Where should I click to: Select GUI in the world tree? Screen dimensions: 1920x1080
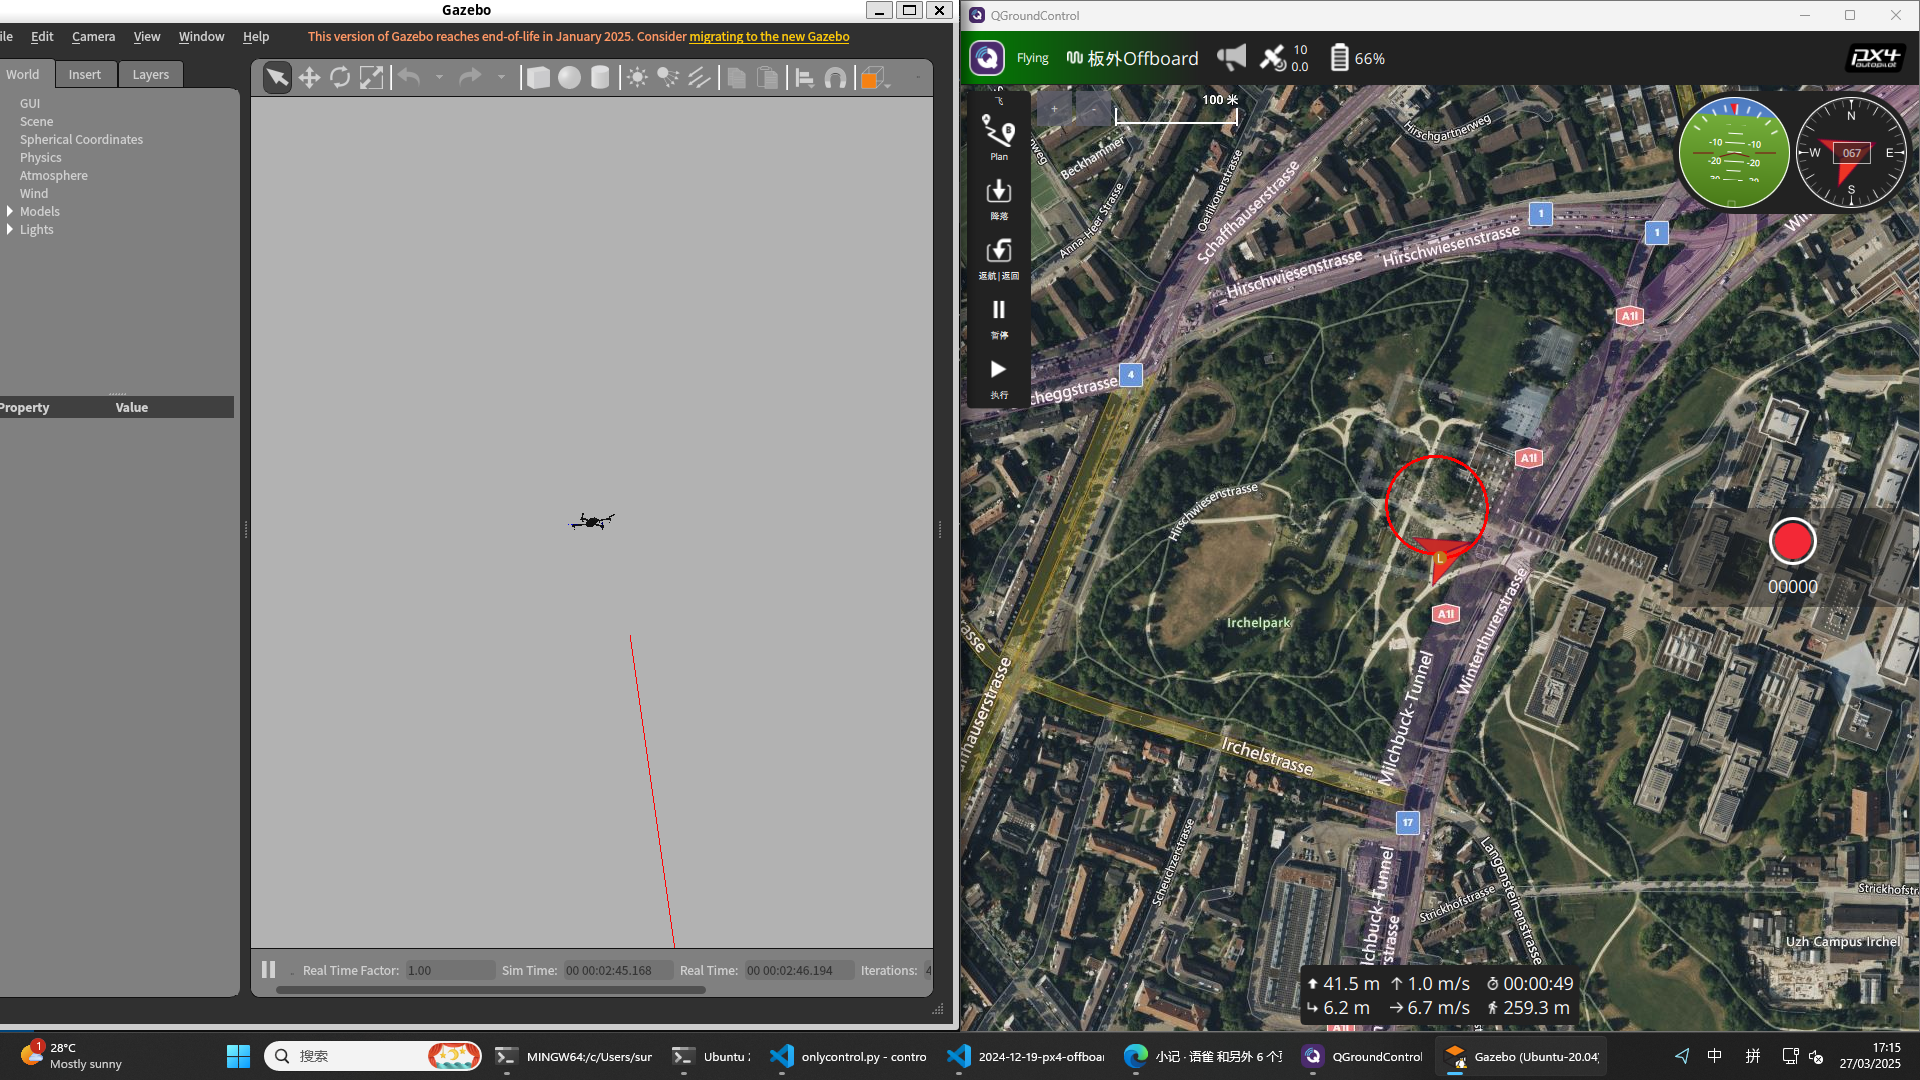[x=30, y=103]
